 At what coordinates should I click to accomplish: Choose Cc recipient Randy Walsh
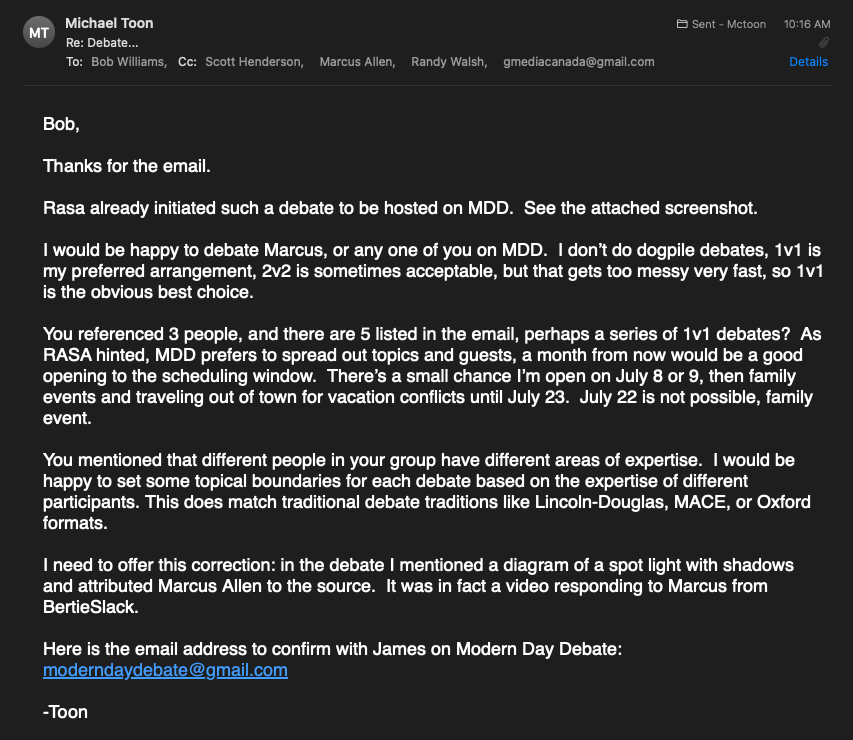tap(449, 62)
